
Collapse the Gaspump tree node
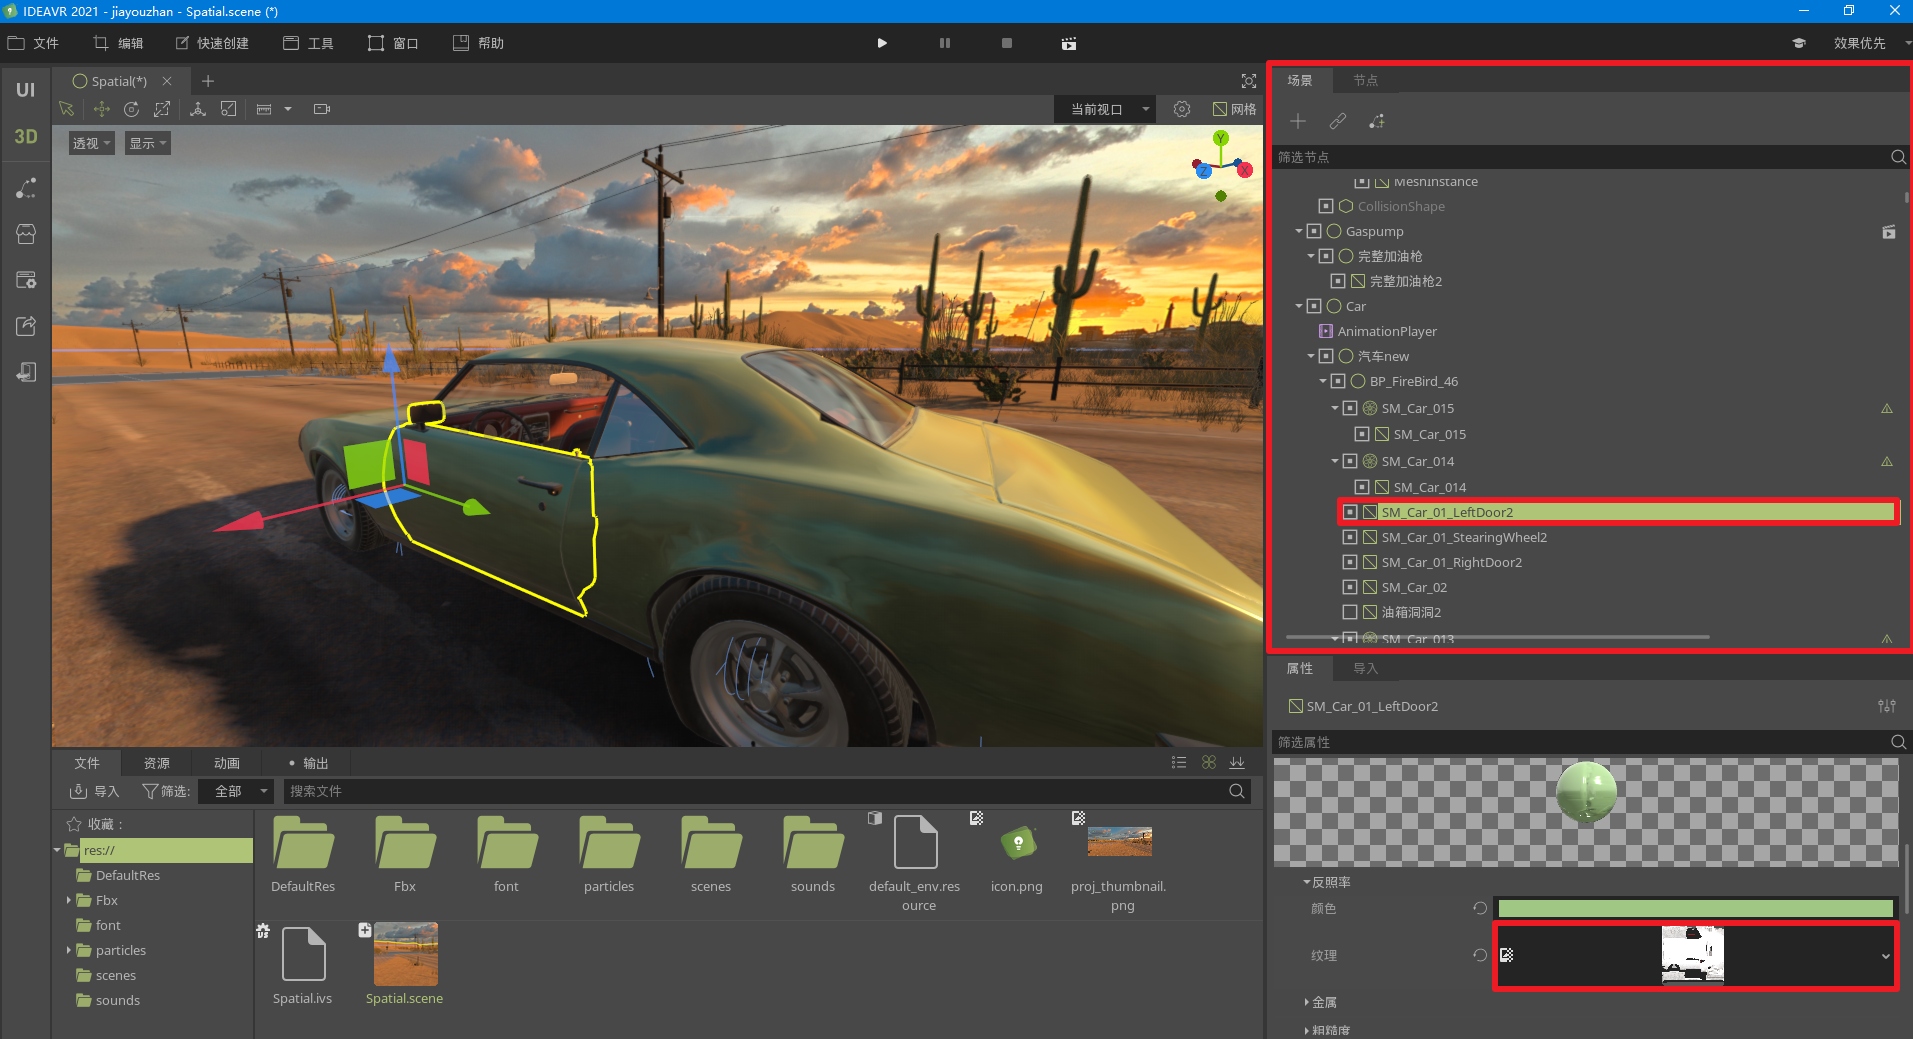click(1299, 232)
